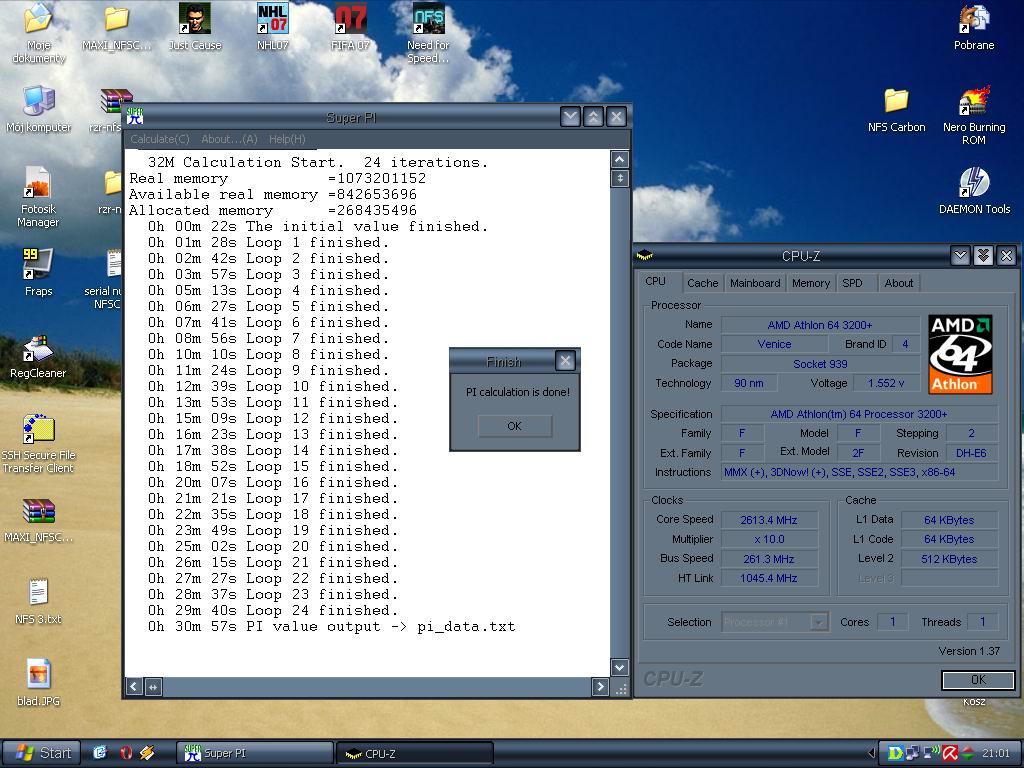The image size is (1024, 768).
Task: Open MAXI_NFSC archive on the left column
Action: (38, 521)
